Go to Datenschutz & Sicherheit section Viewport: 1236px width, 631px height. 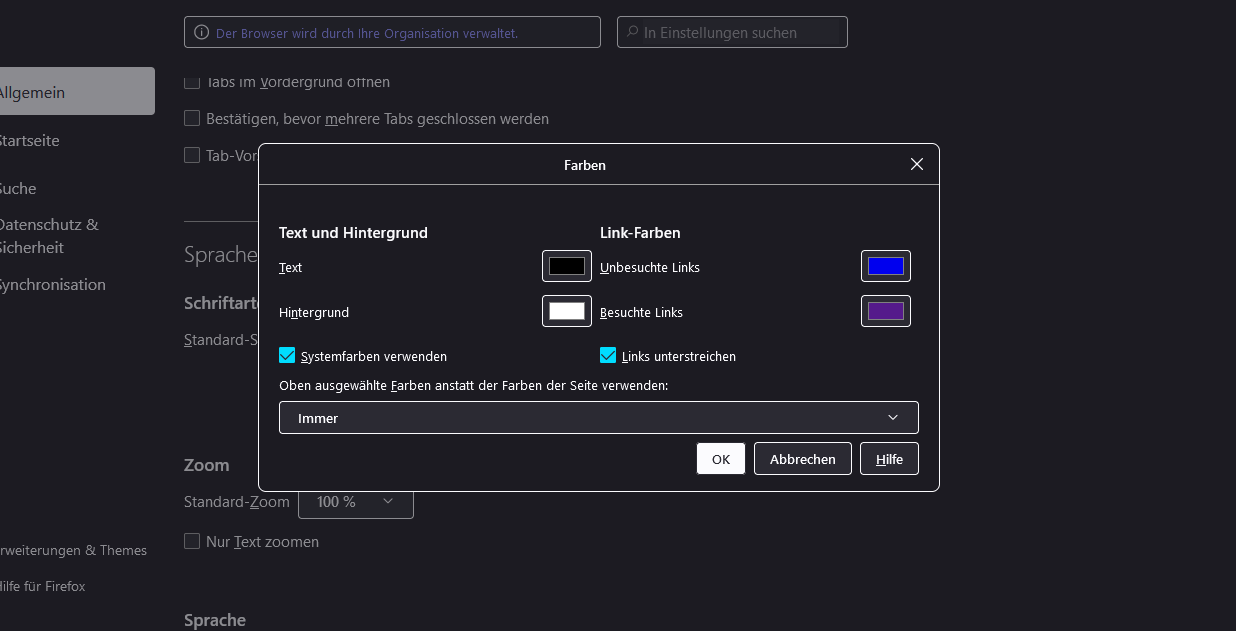point(48,236)
